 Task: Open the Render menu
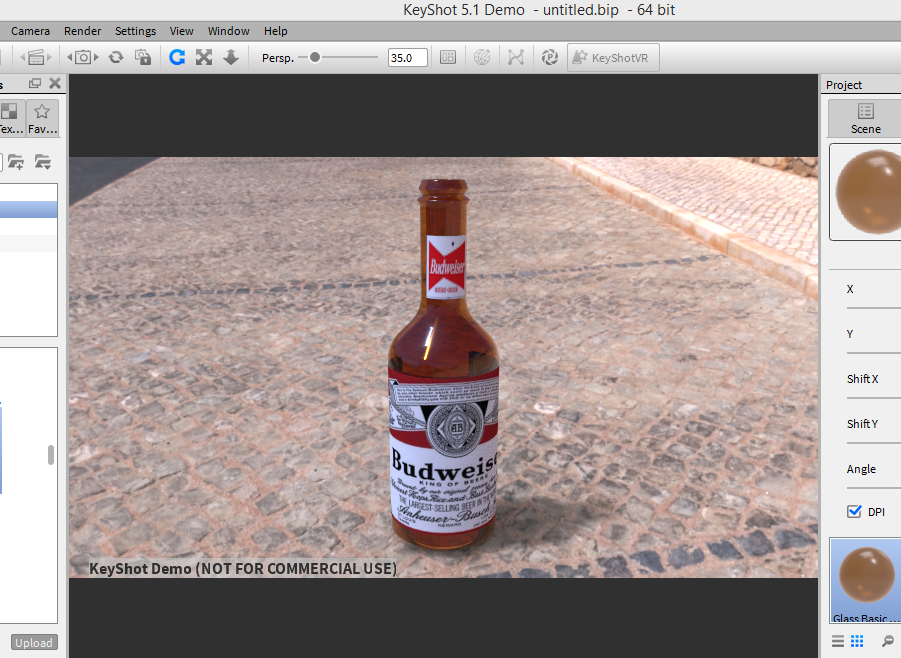tap(82, 31)
